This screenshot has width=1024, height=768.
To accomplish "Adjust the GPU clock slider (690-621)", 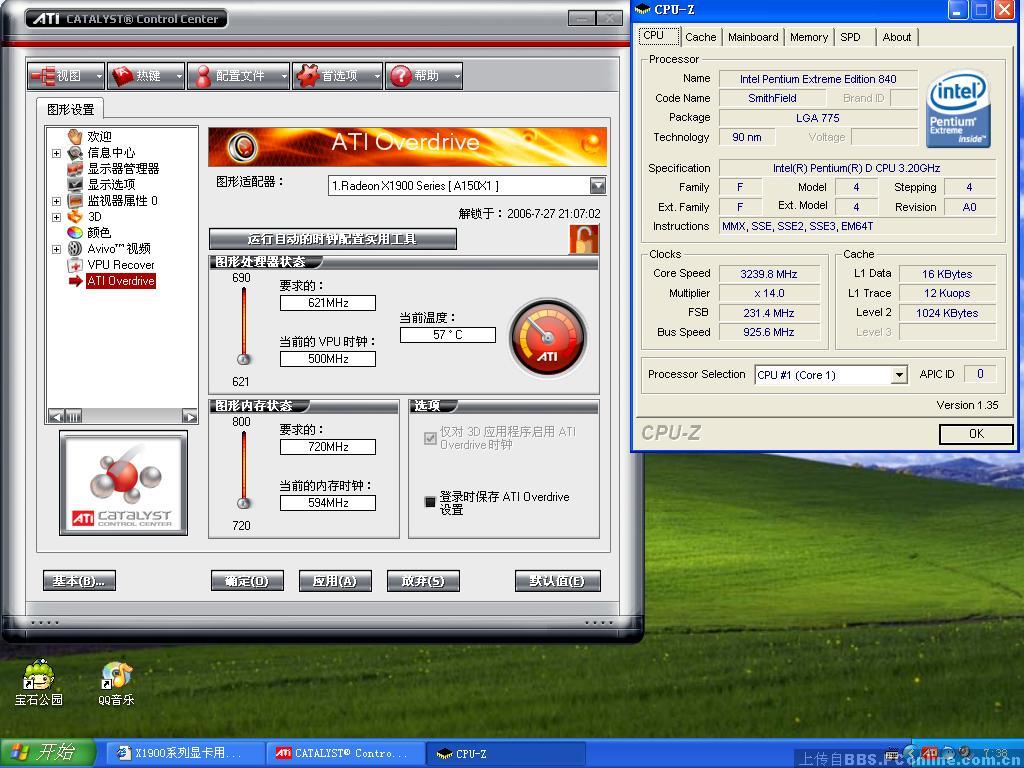I will 244,359.
